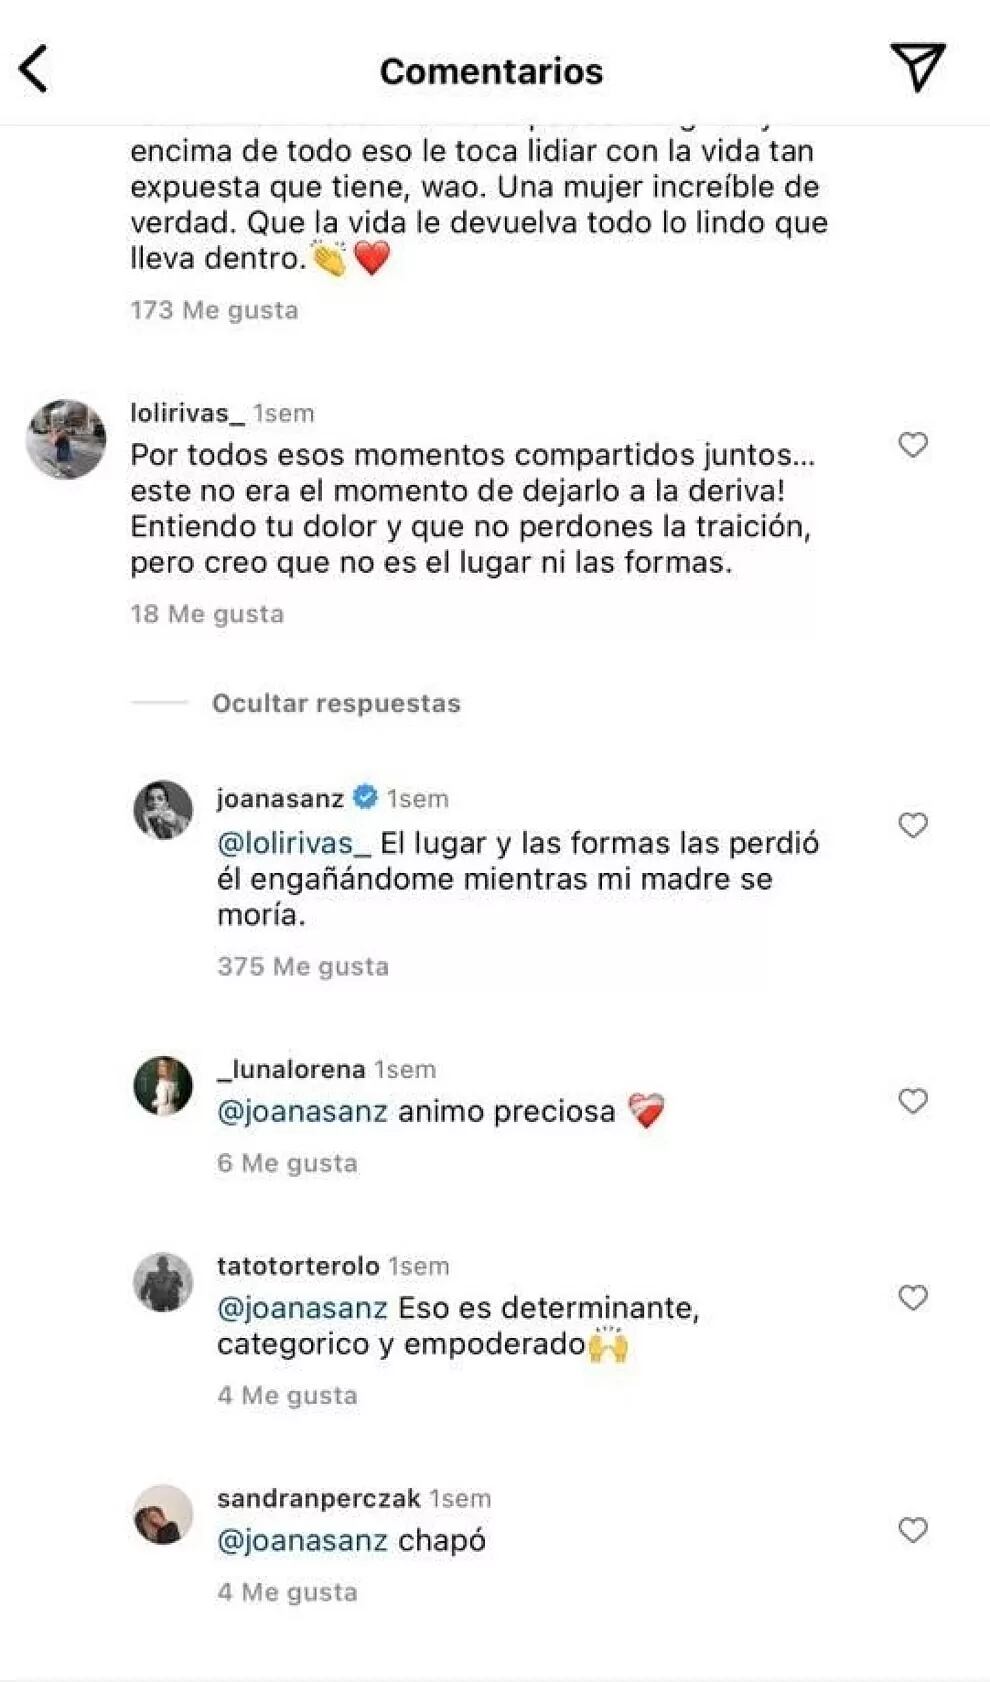Open the 375 Me gusta list

(304, 966)
